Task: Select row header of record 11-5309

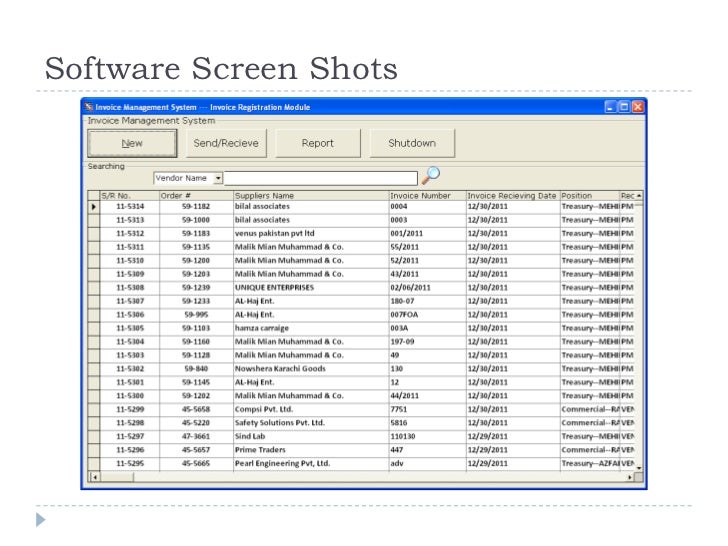Action: (94, 274)
